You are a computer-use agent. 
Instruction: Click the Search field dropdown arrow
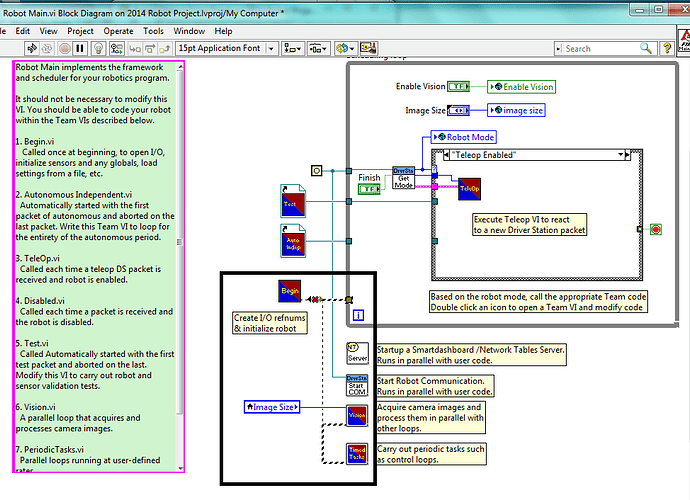click(x=558, y=49)
